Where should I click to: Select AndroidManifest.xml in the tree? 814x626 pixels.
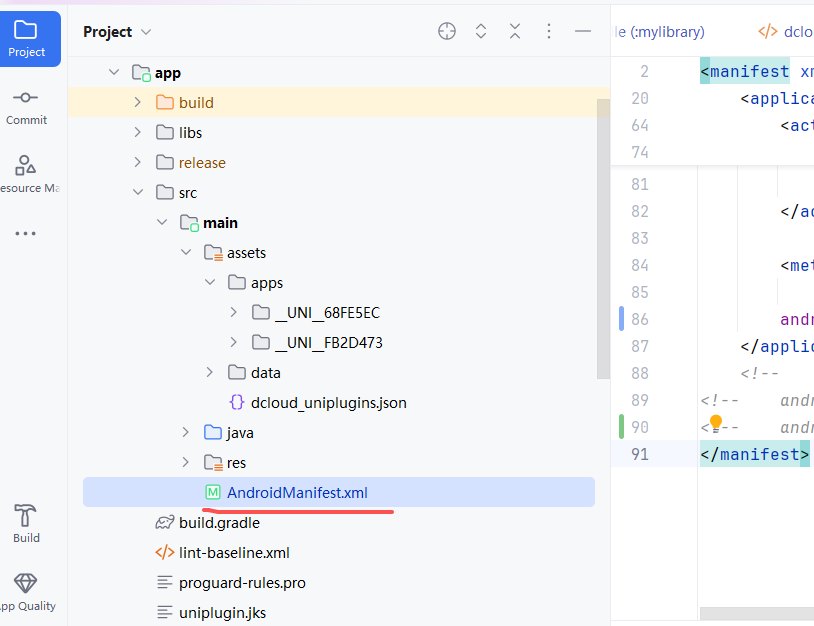297,492
